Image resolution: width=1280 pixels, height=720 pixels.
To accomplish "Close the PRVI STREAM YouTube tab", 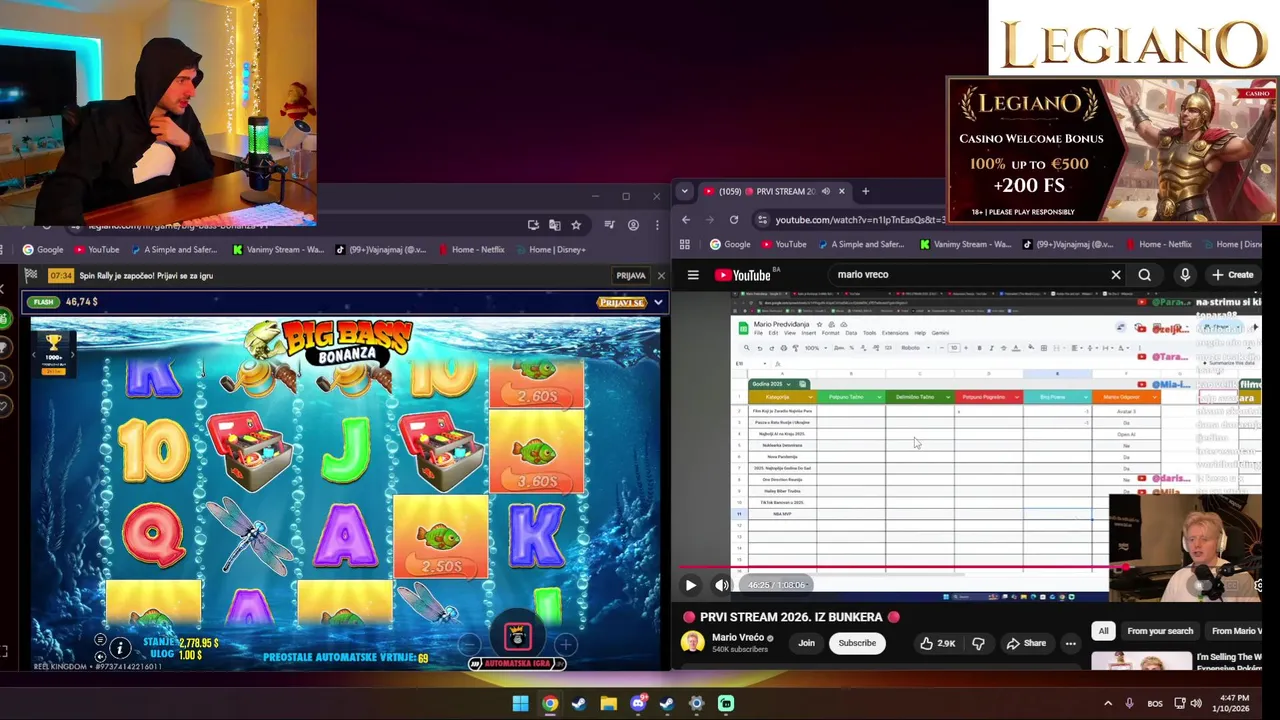I will (x=841, y=191).
